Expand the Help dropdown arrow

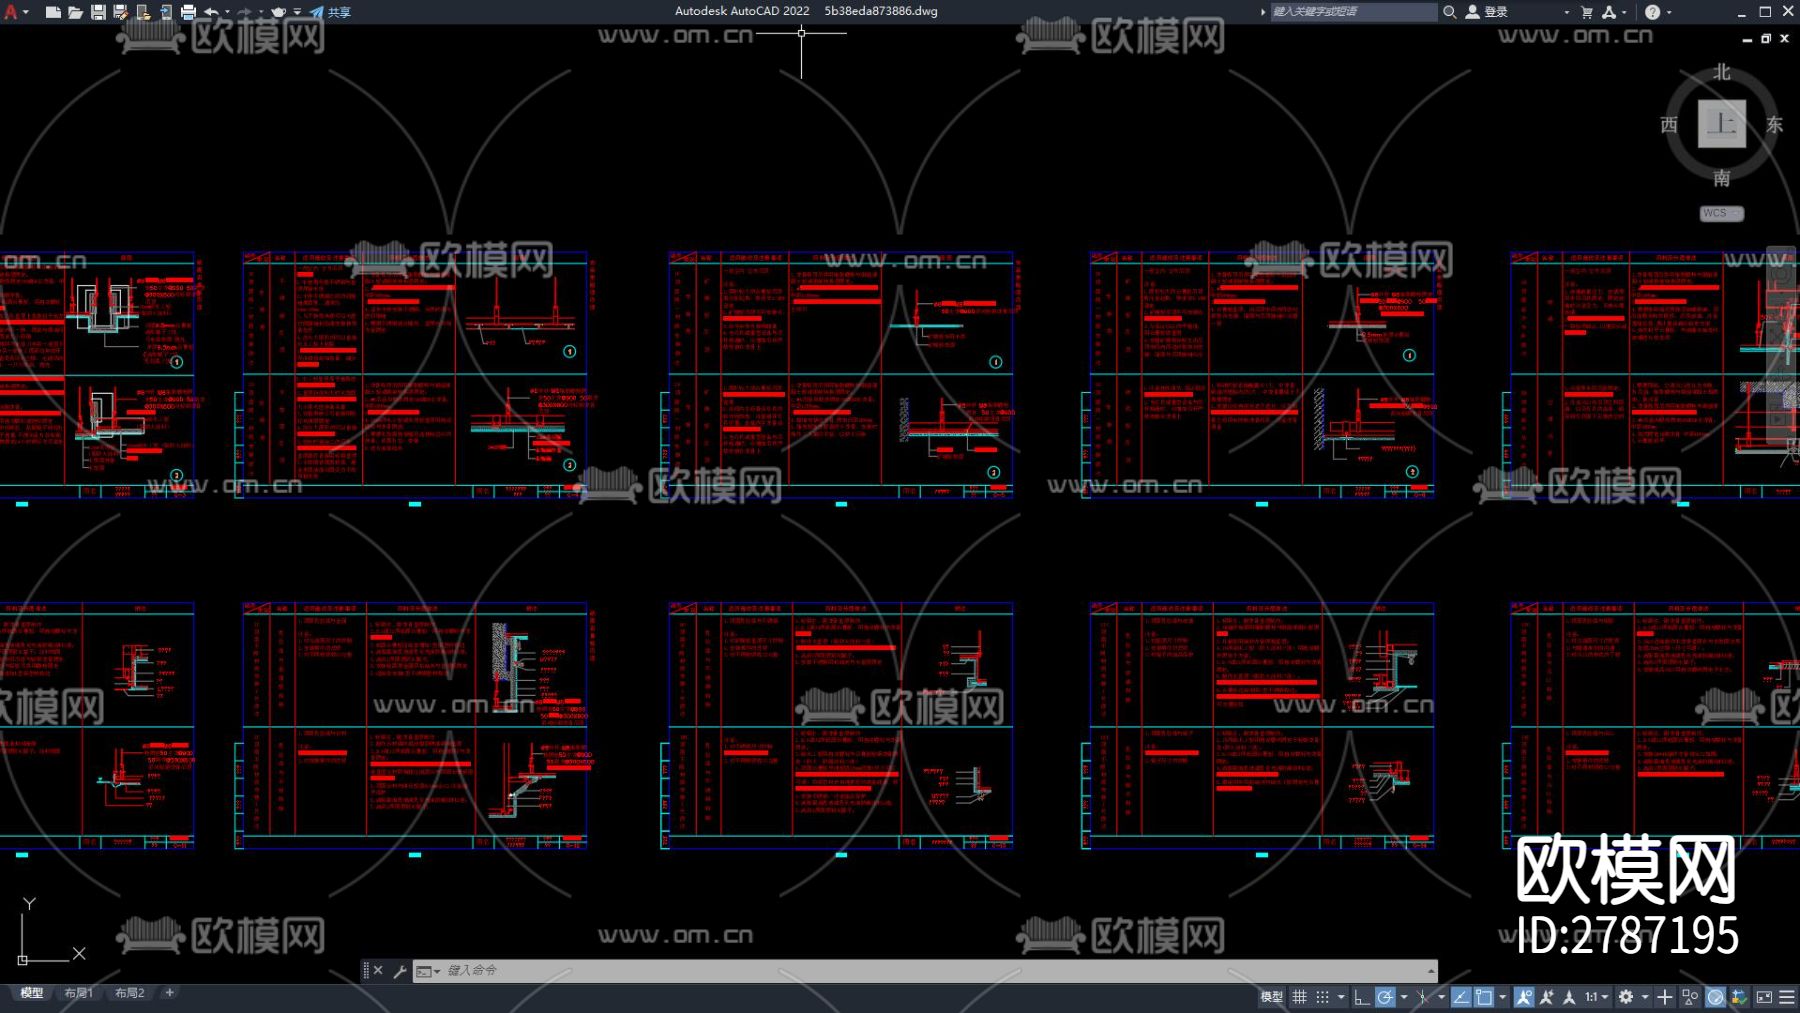(x=1669, y=12)
